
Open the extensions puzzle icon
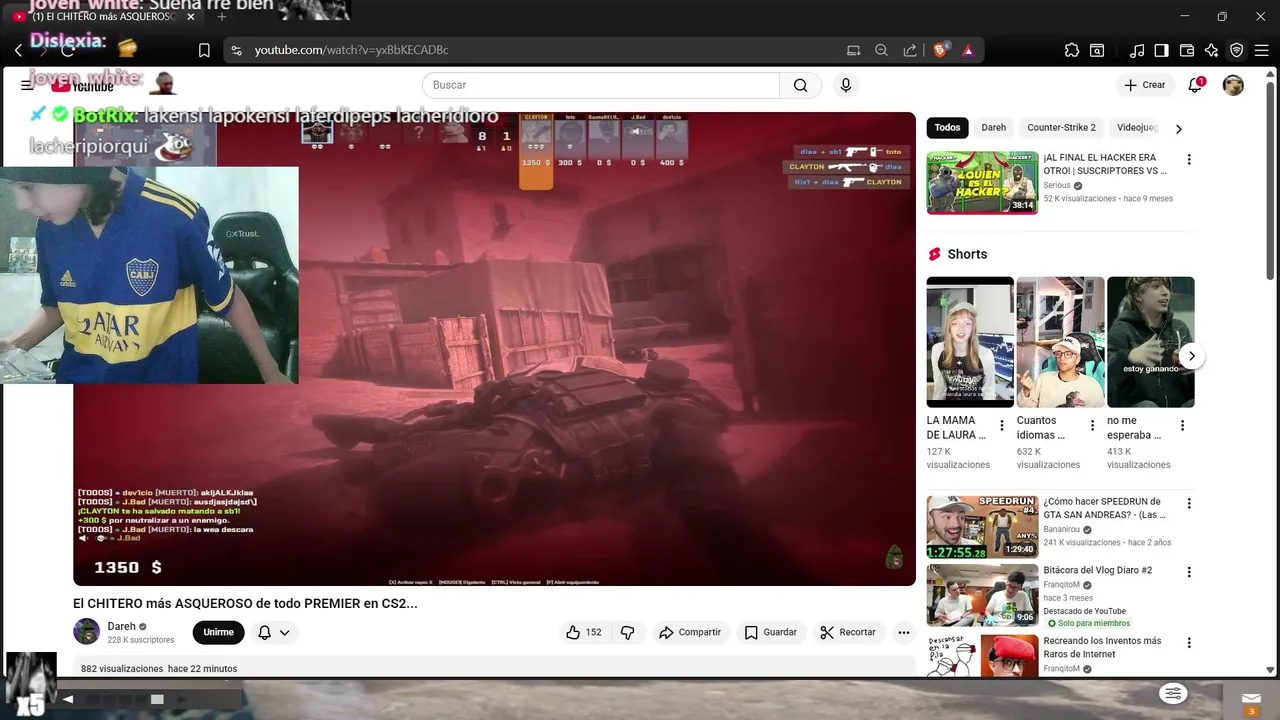[1072, 50]
